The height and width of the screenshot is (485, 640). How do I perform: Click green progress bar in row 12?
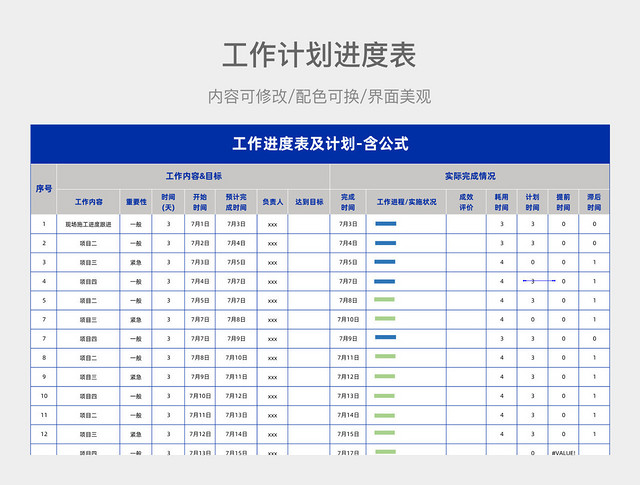[x=384, y=433]
